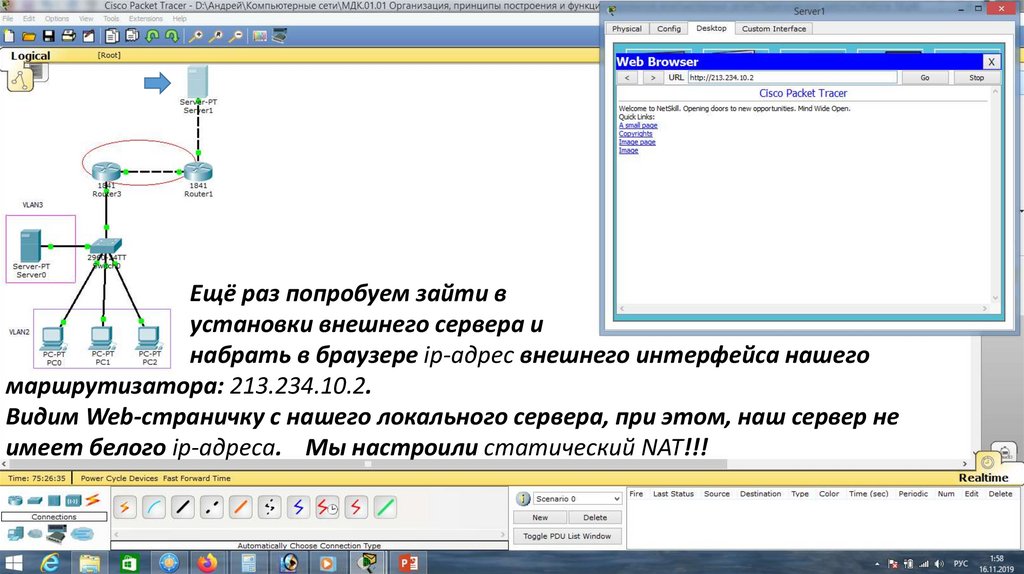The height and width of the screenshot is (574, 1024).
Task: Save the network with the floppy icon
Action: pos(48,37)
